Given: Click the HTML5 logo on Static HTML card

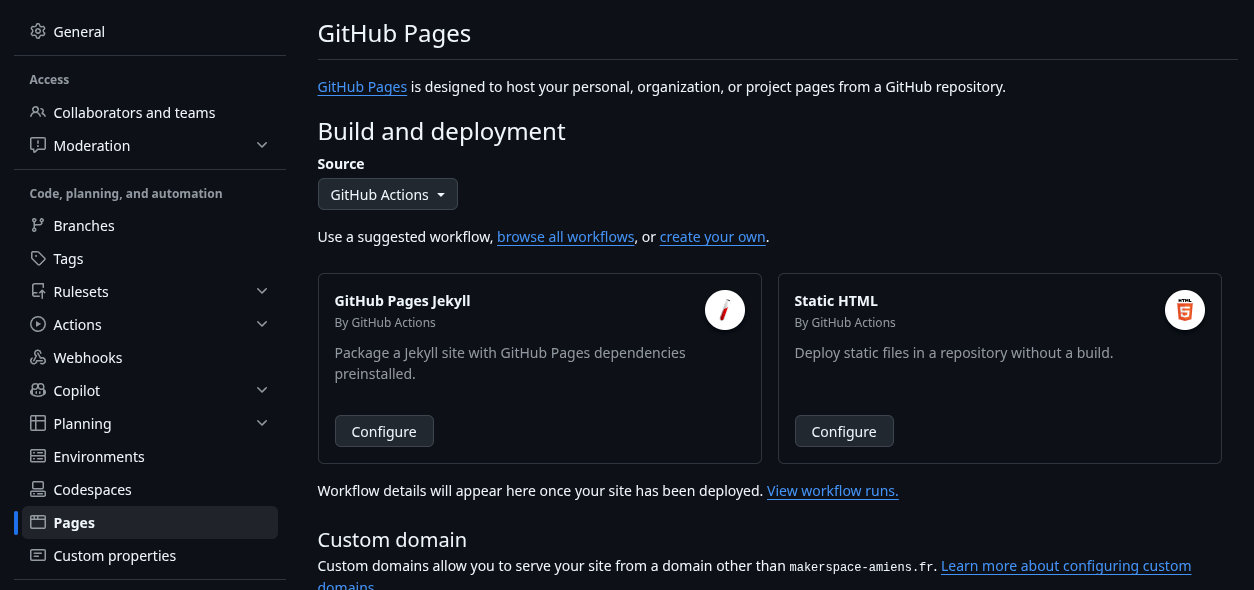Looking at the screenshot, I should pyautogui.click(x=1185, y=310).
